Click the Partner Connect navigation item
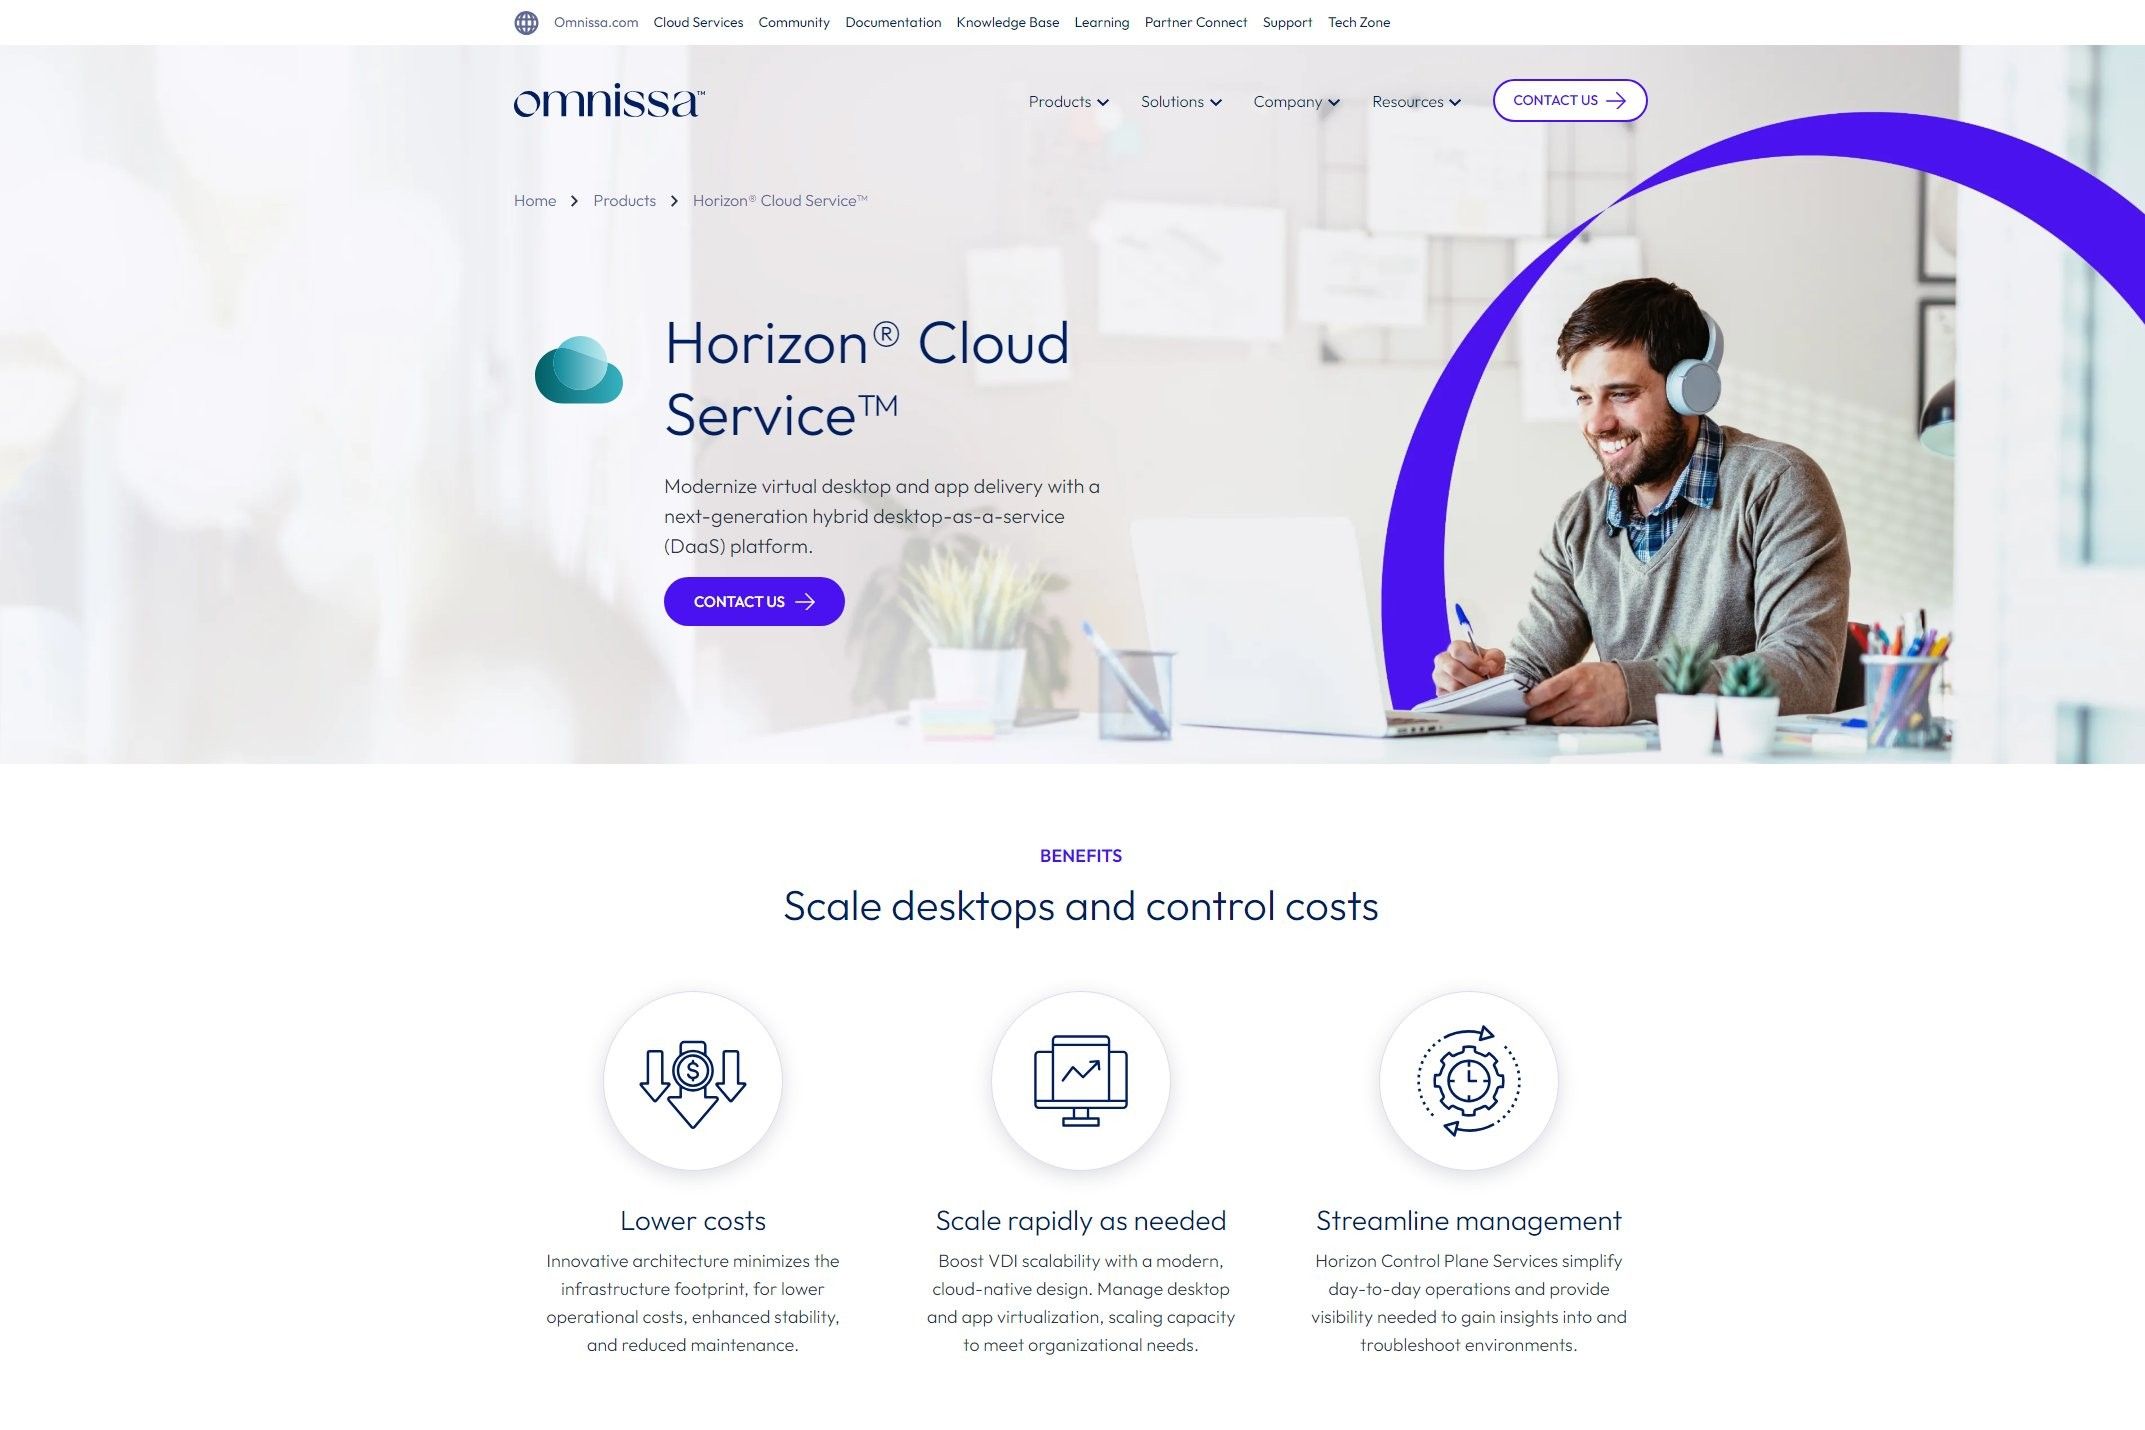 pos(1195,22)
